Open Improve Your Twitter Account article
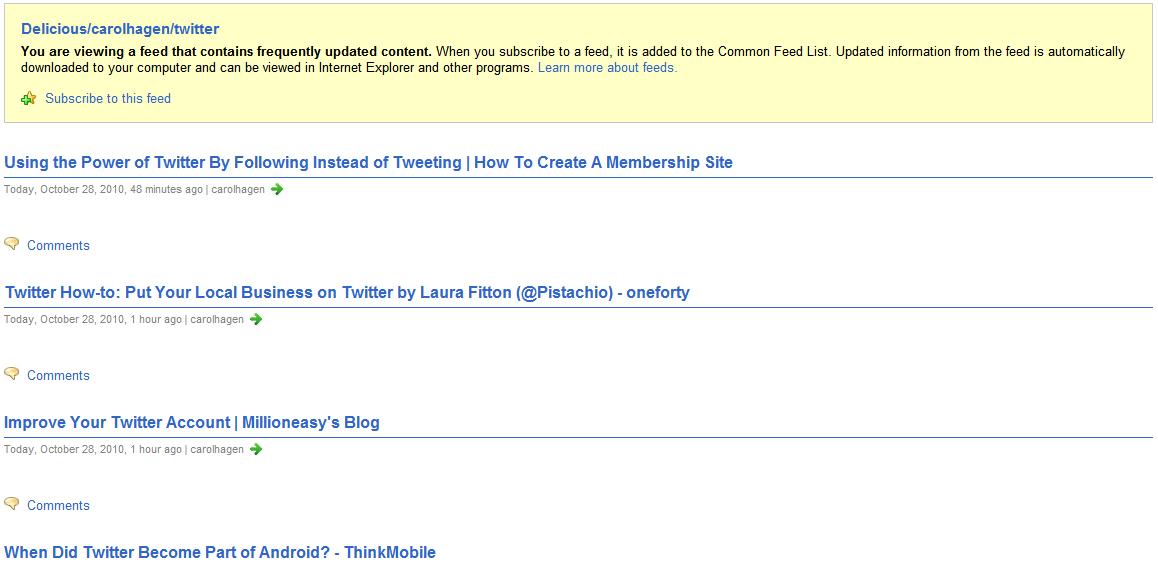Screen dimensions: 1158x562 click(192, 422)
